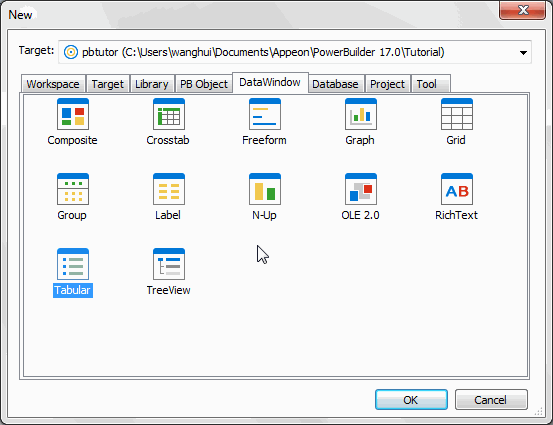Choose the Crosstab presentation style icon
553x425 pixels.
[169, 114]
